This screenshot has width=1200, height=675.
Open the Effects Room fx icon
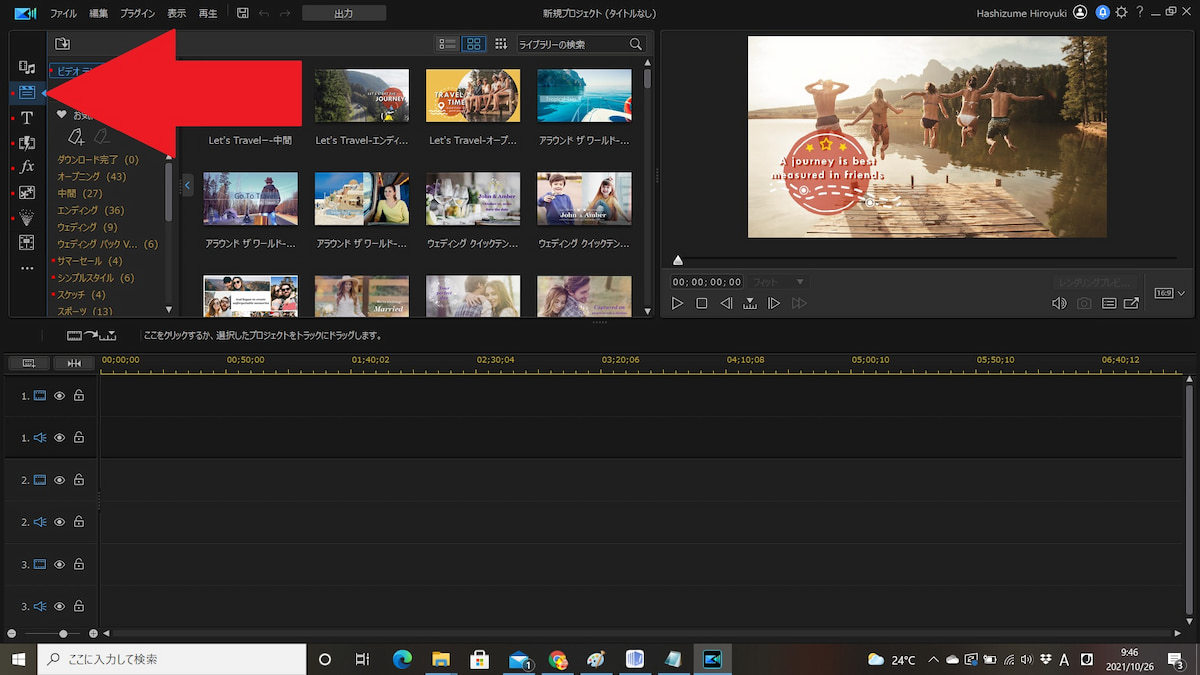pyautogui.click(x=27, y=167)
